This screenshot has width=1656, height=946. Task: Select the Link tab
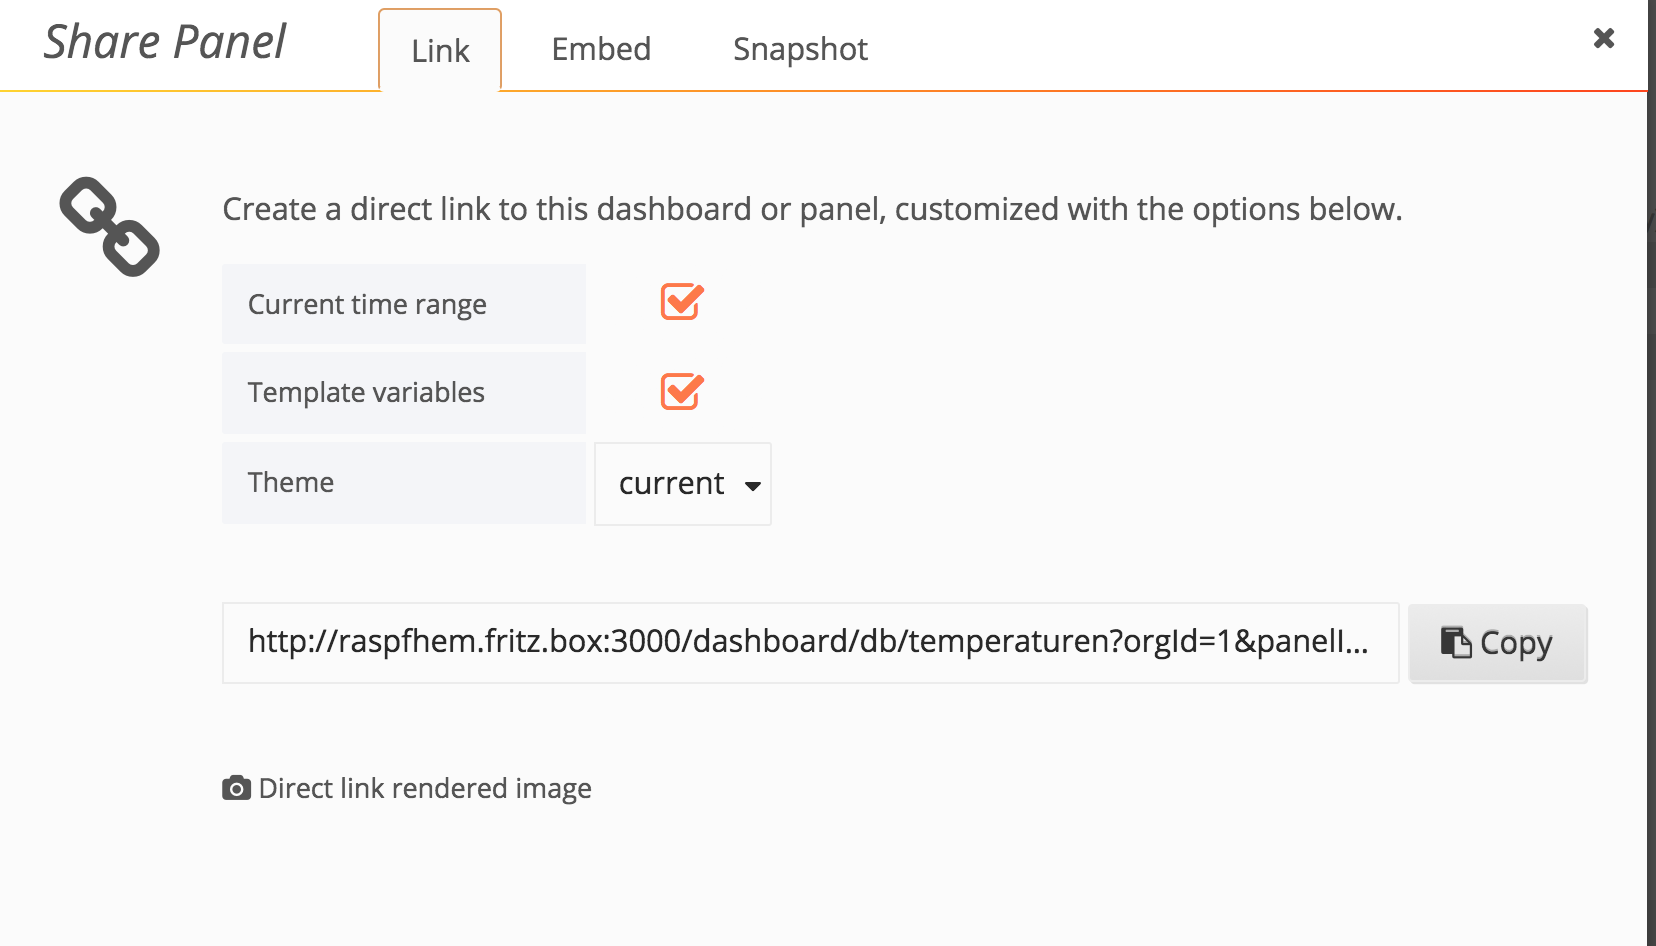pos(440,51)
